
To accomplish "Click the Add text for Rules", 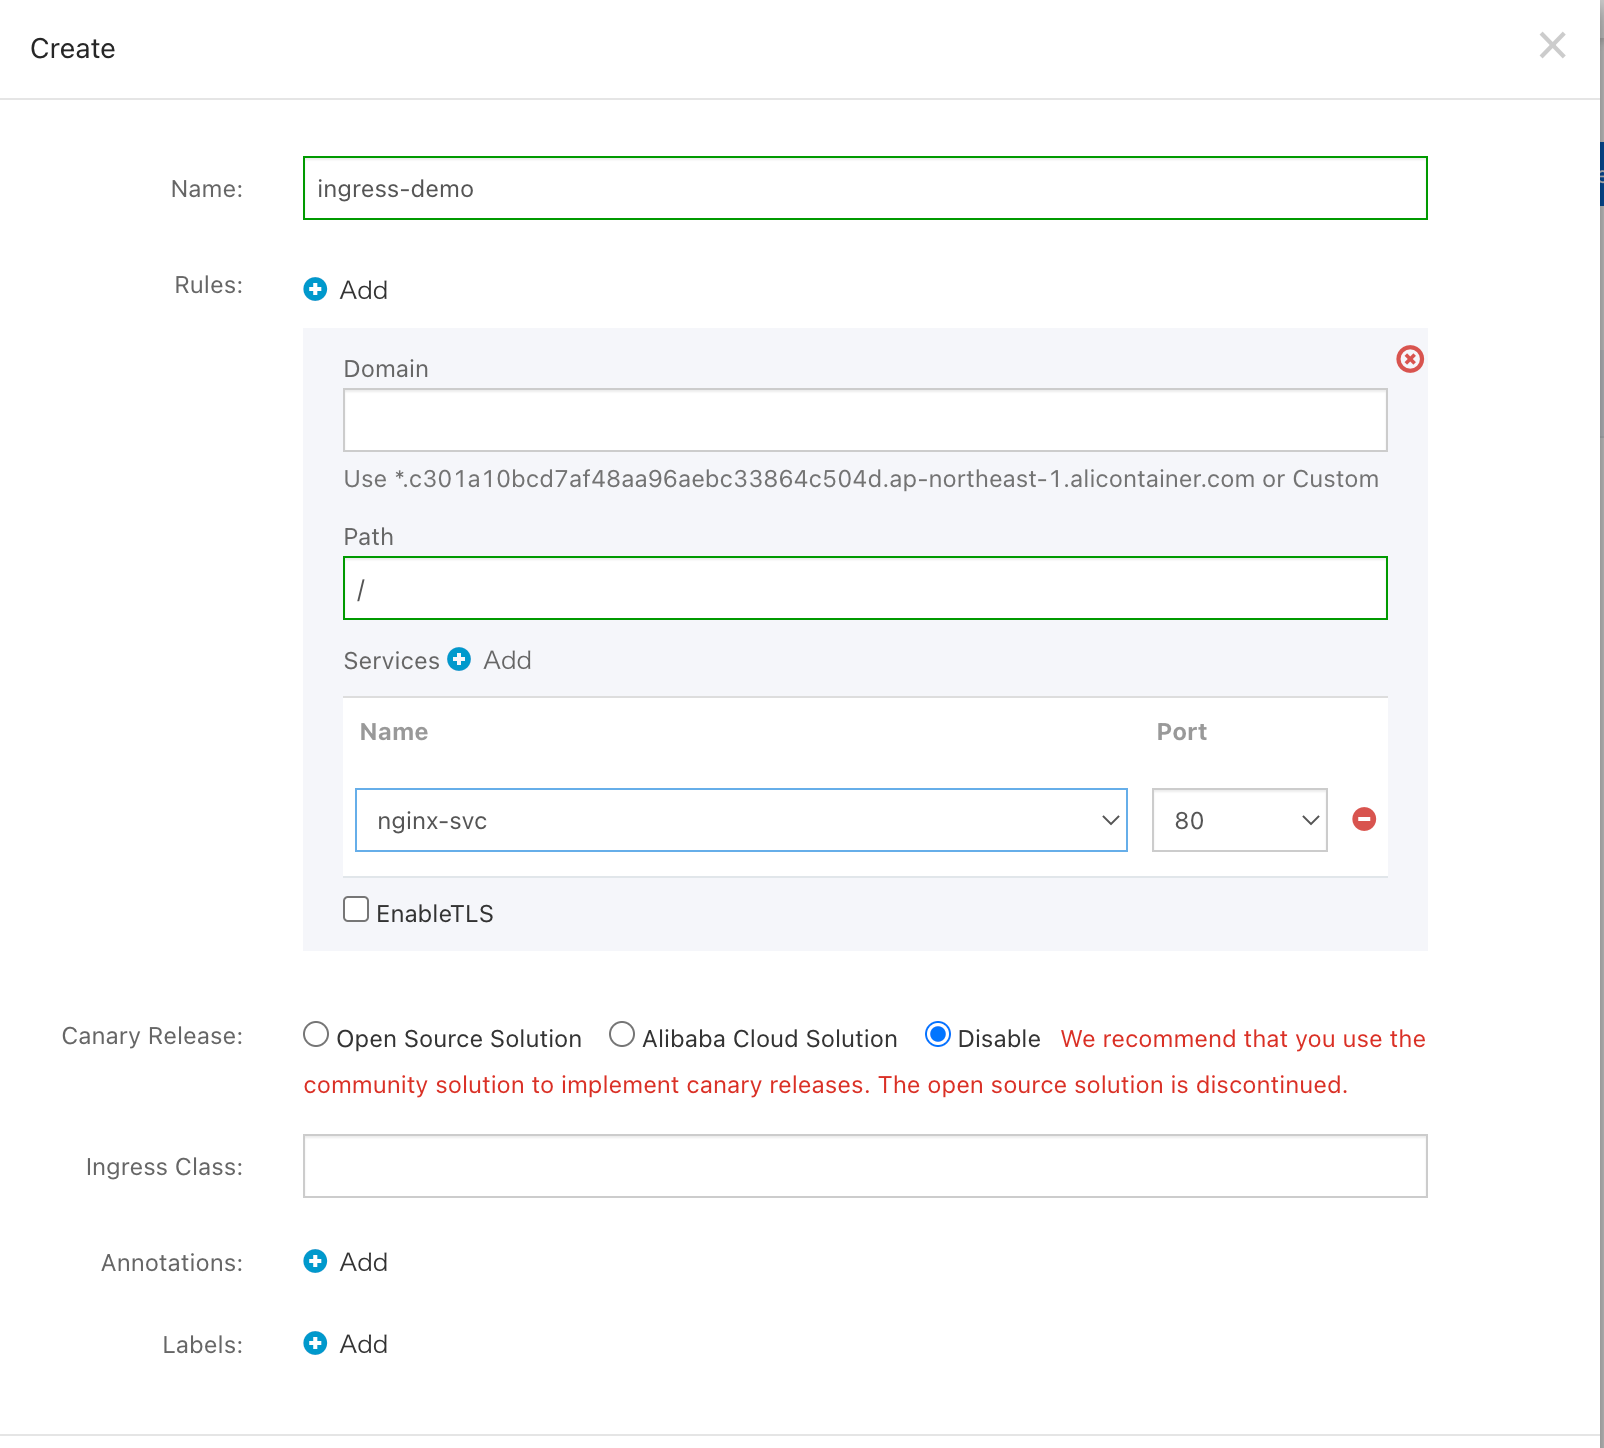I will coord(364,290).
